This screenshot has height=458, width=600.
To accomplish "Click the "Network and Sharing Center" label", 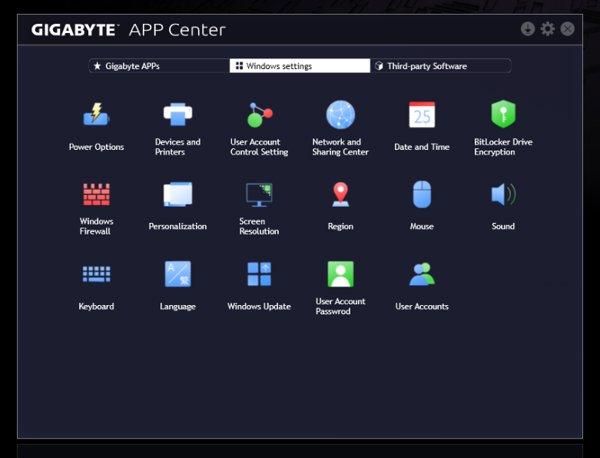I will tap(341, 147).
